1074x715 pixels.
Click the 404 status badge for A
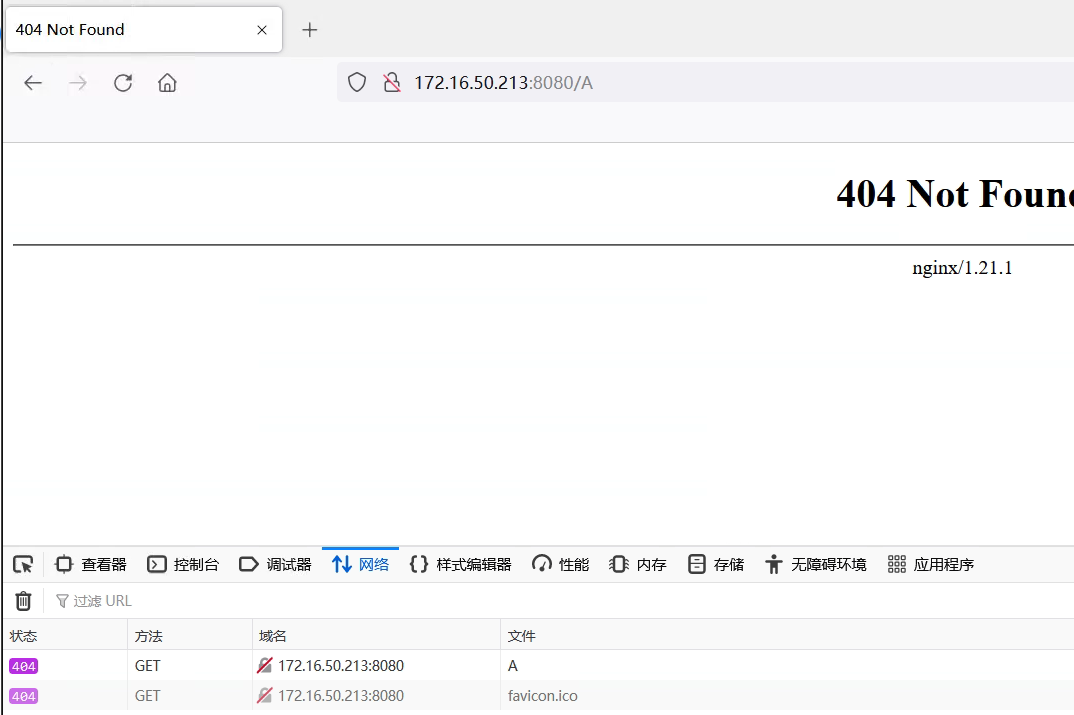[24, 666]
